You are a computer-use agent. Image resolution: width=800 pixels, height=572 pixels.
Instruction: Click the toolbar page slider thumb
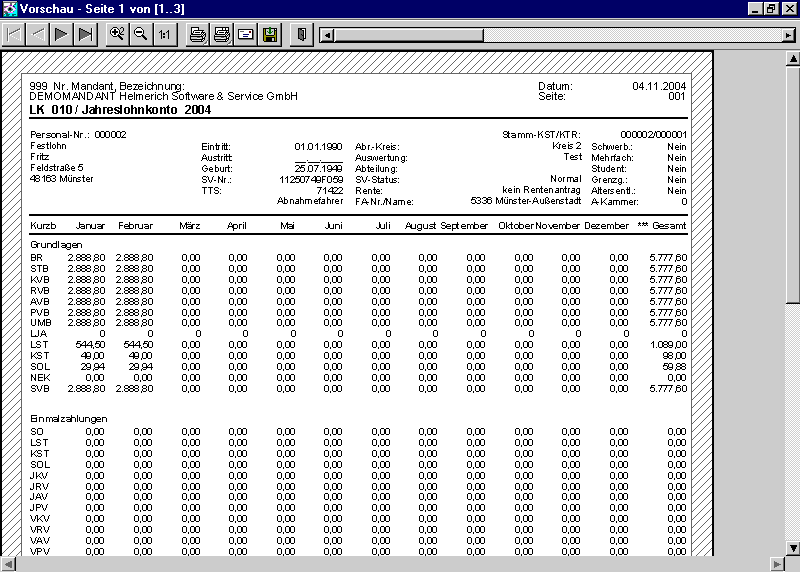(409, 35)
